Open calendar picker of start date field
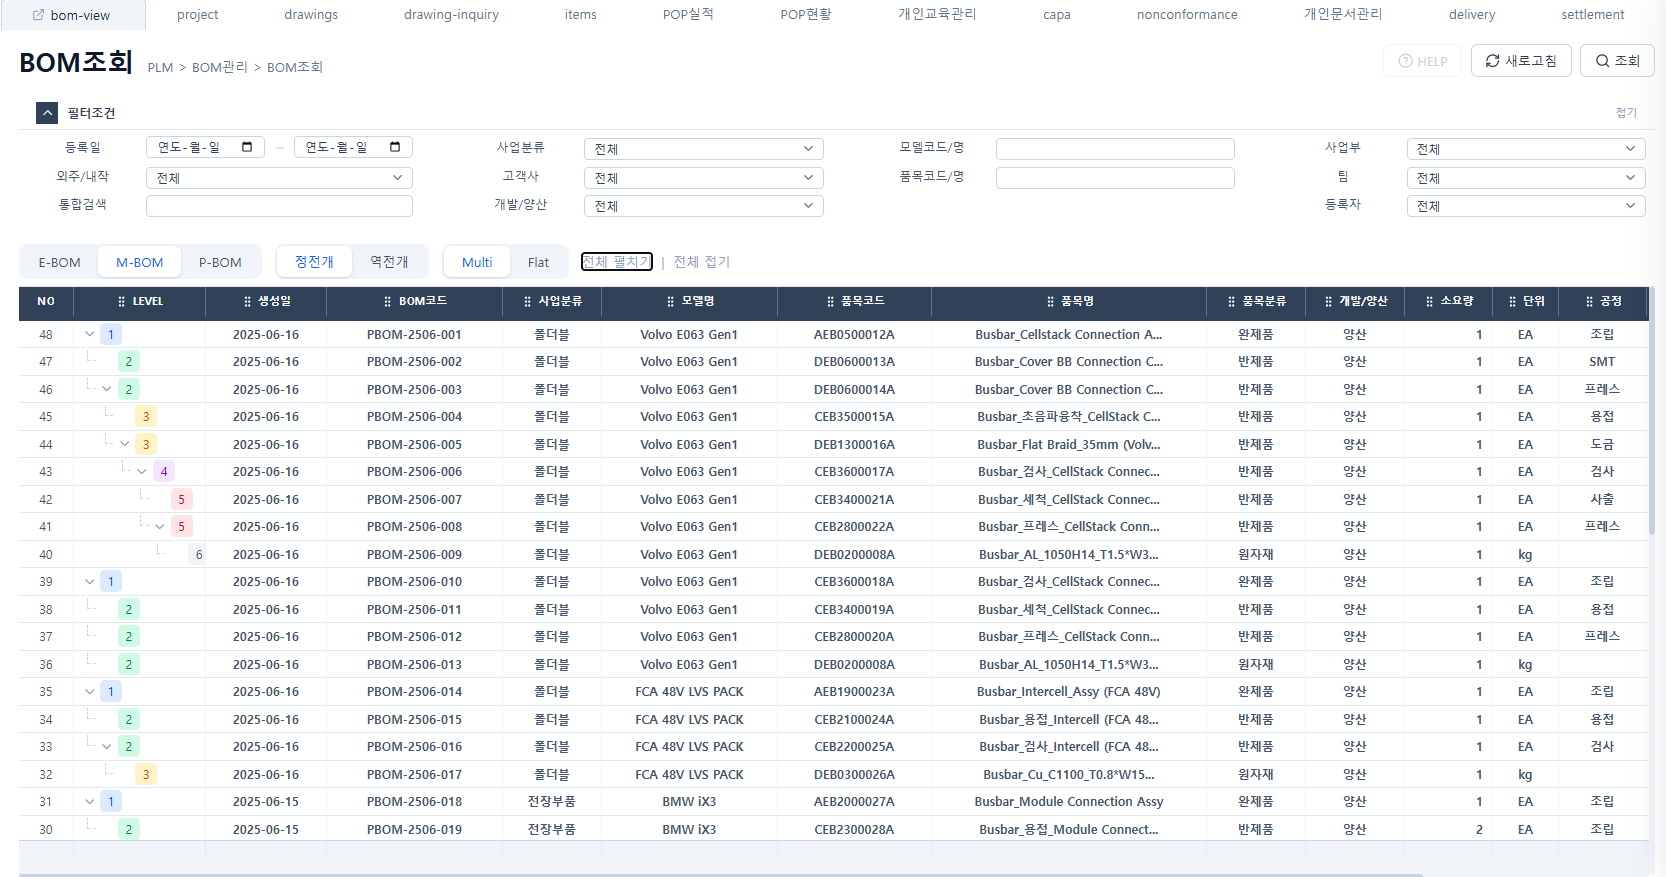 click(x=247, y=147)
